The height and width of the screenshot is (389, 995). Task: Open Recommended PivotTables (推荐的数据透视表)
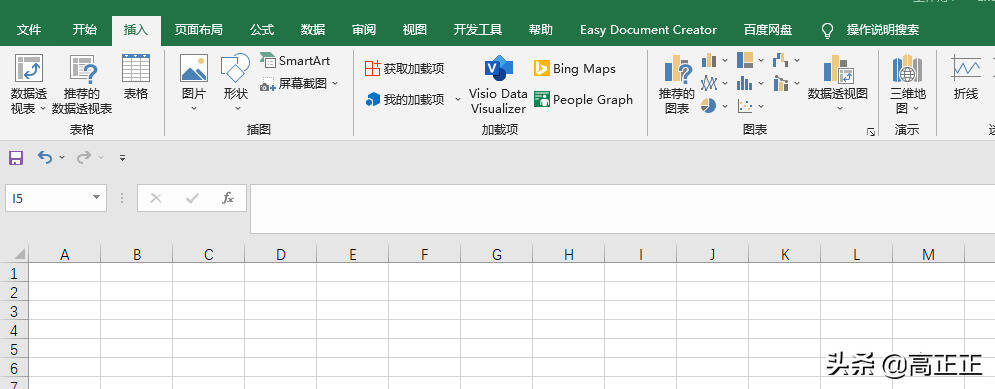point(82,69)
